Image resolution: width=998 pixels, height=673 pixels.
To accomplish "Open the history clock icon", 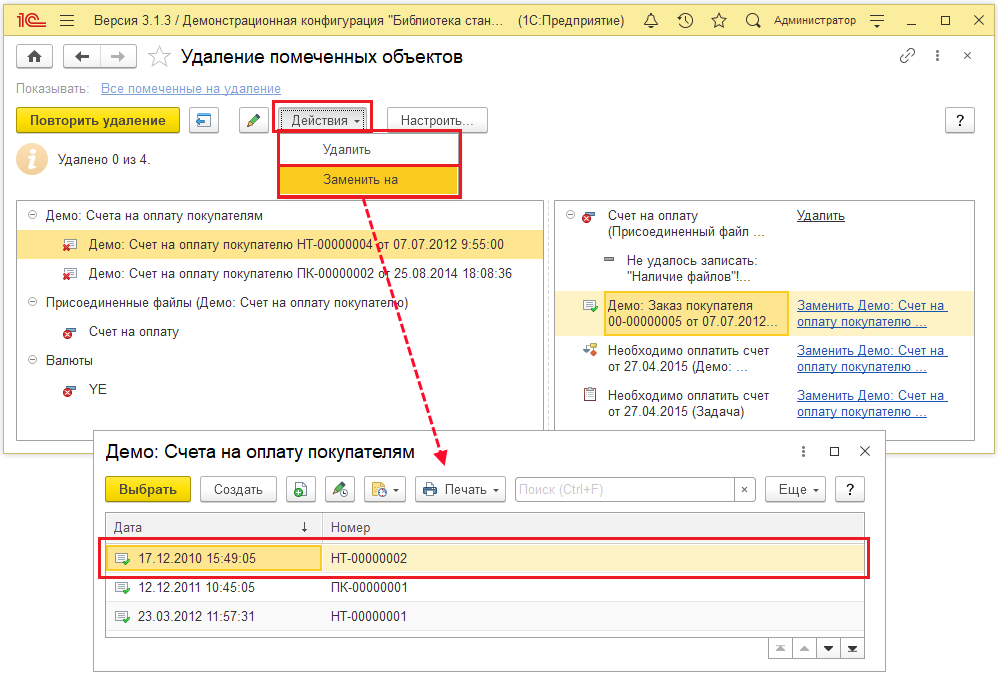I will tap(685, 20).
